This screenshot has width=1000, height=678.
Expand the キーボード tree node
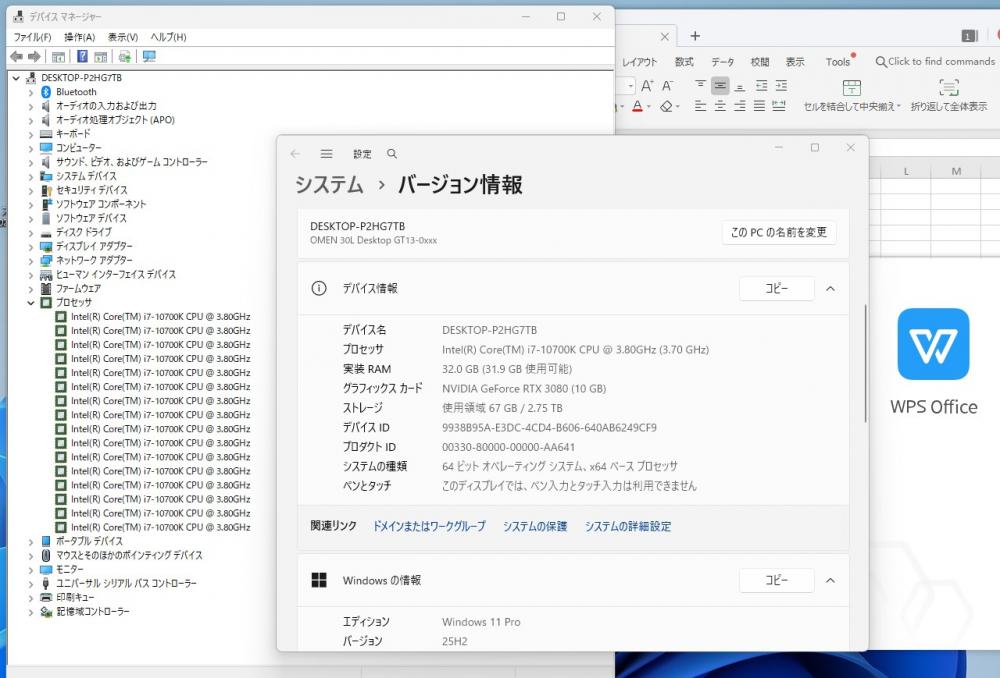31,135
